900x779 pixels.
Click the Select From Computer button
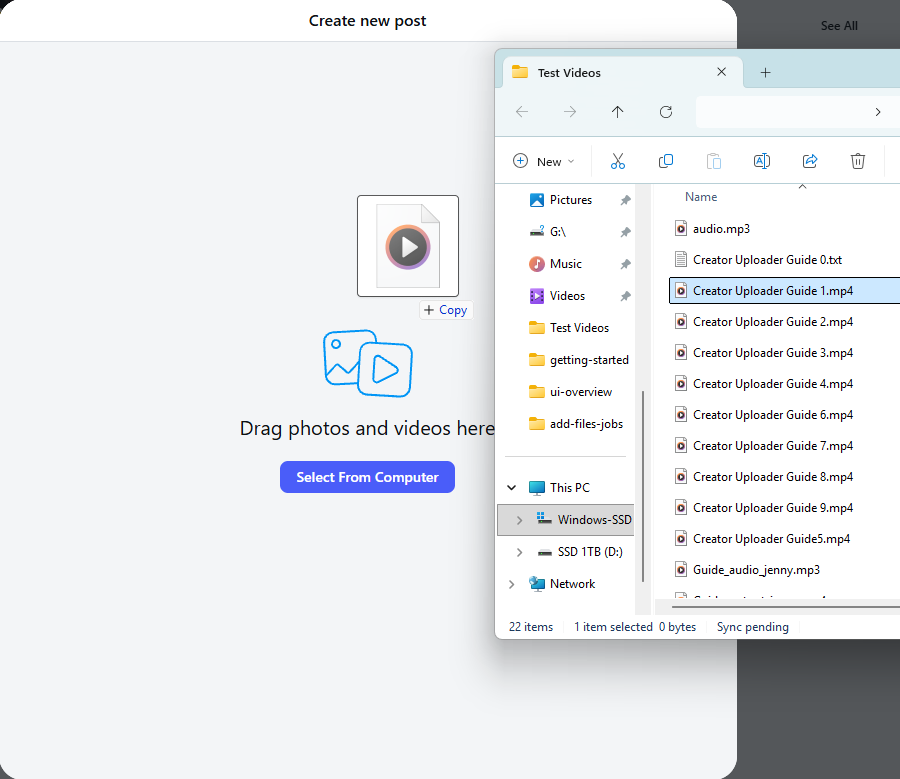point(367,477)
